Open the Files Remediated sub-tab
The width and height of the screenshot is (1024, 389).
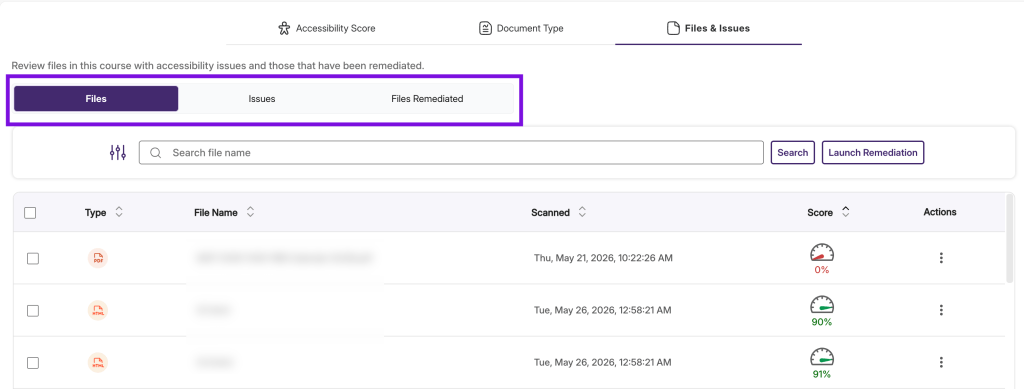pyautogui.click(x=427, y=99)
